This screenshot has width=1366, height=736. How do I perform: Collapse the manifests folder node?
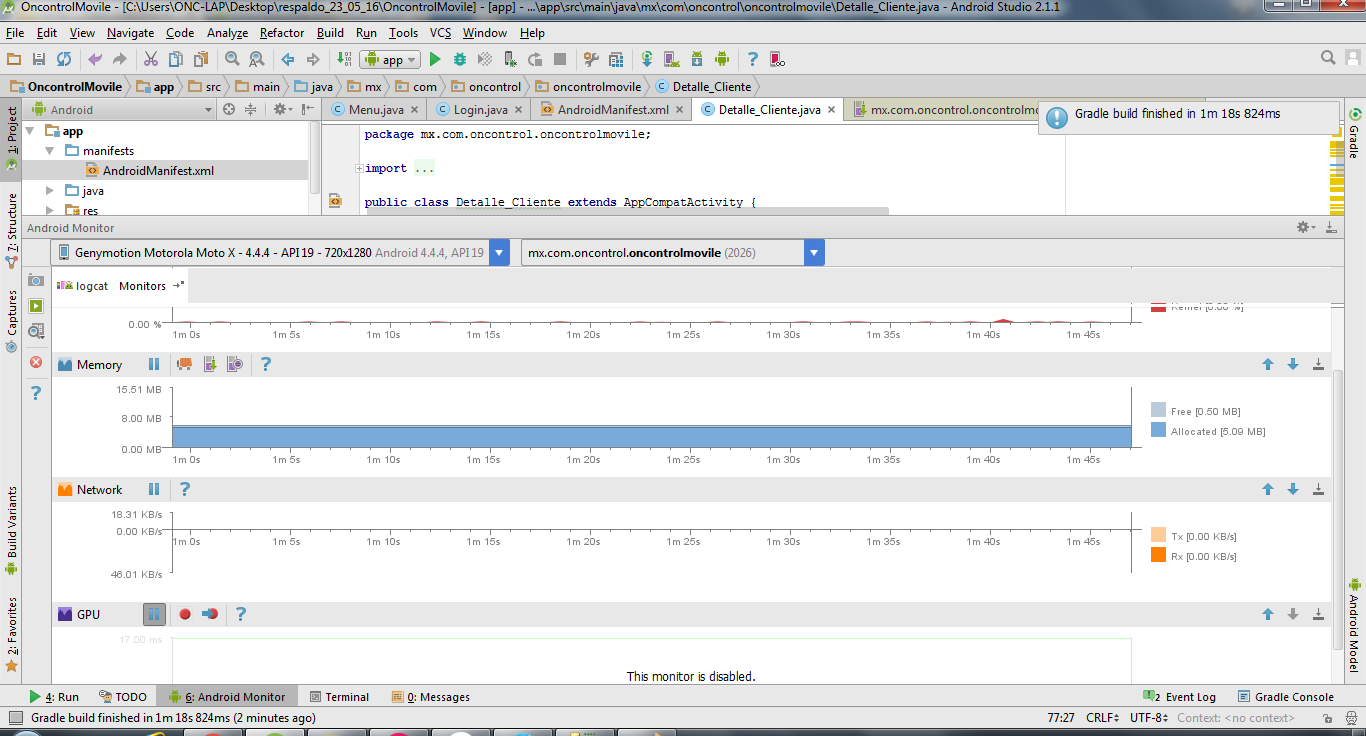pos(51,151)
